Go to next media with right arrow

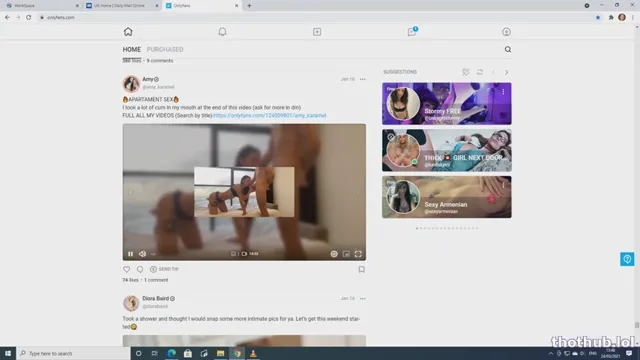click(x=358, y=192)
